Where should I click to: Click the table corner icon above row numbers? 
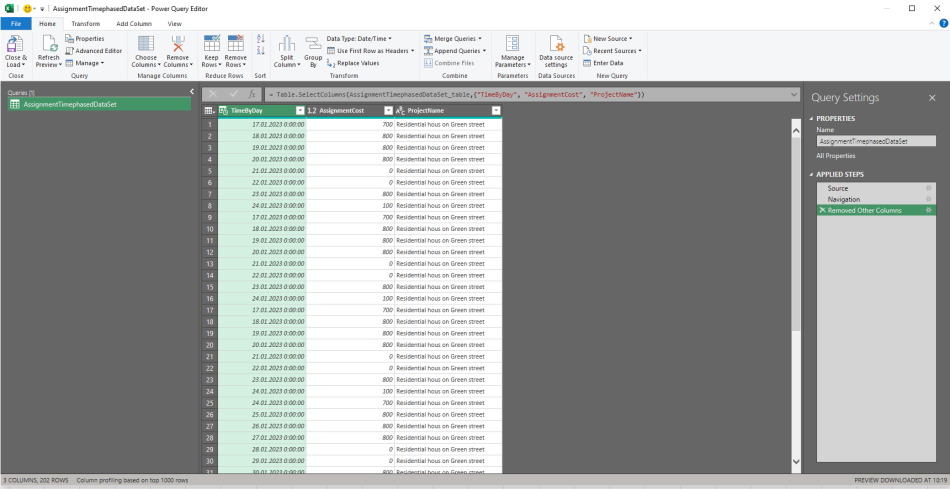[x=209, y=111]
